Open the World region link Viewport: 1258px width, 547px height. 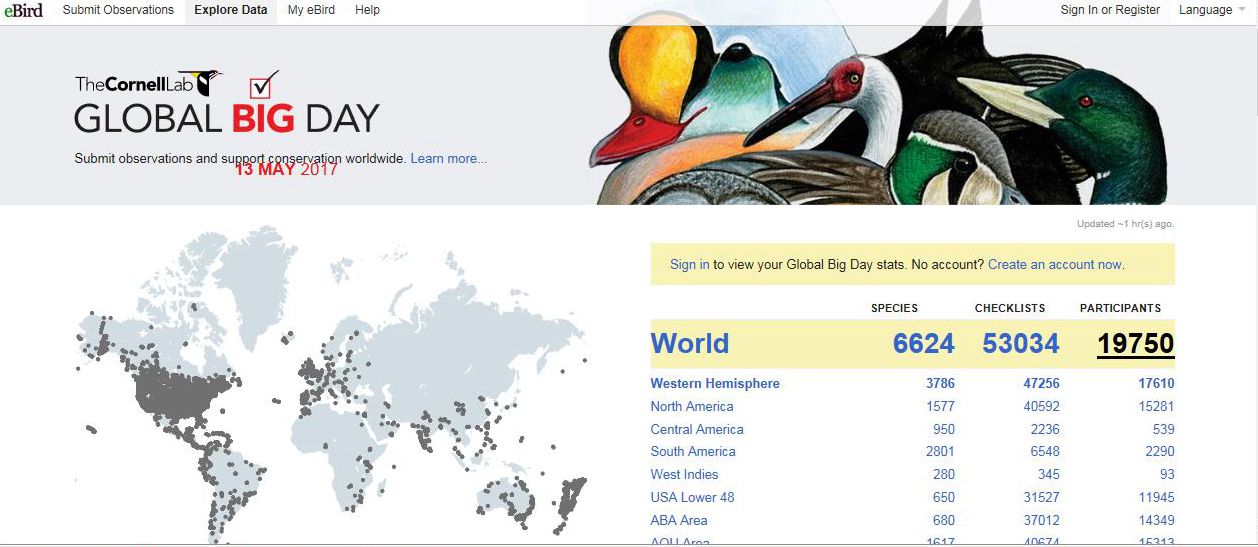(689, 344)
